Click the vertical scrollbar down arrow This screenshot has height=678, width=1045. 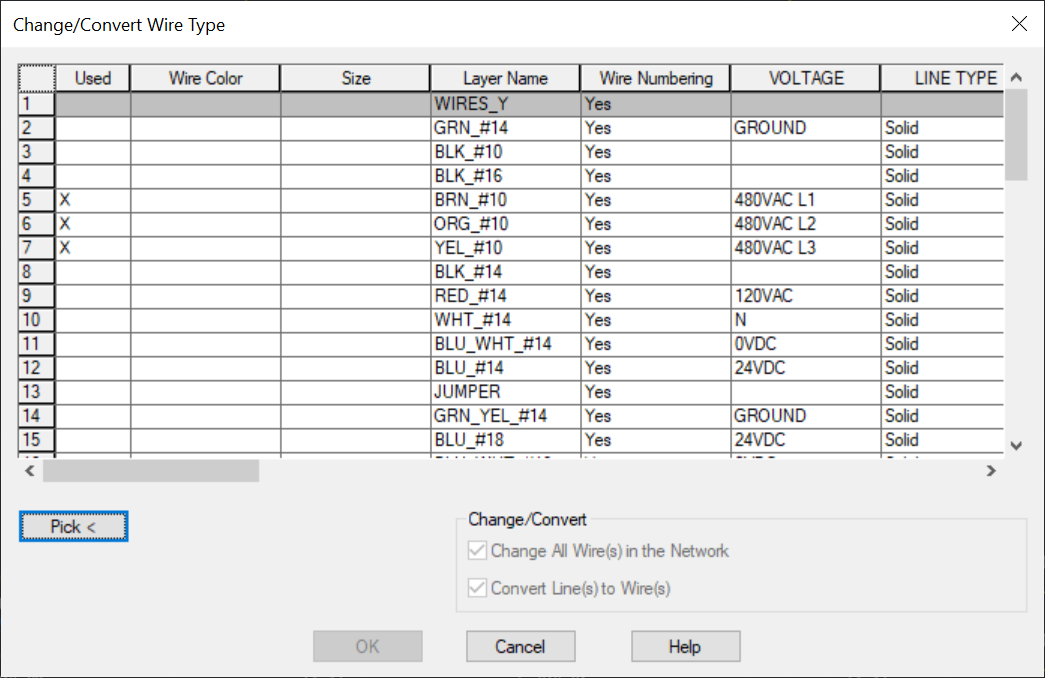click(1016, 445)
